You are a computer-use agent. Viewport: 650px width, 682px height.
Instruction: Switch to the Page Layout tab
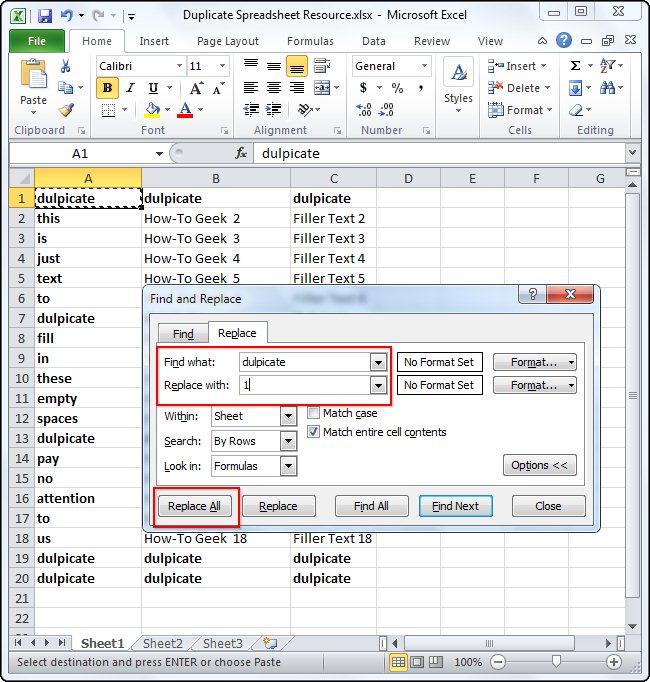click(228, 41)
